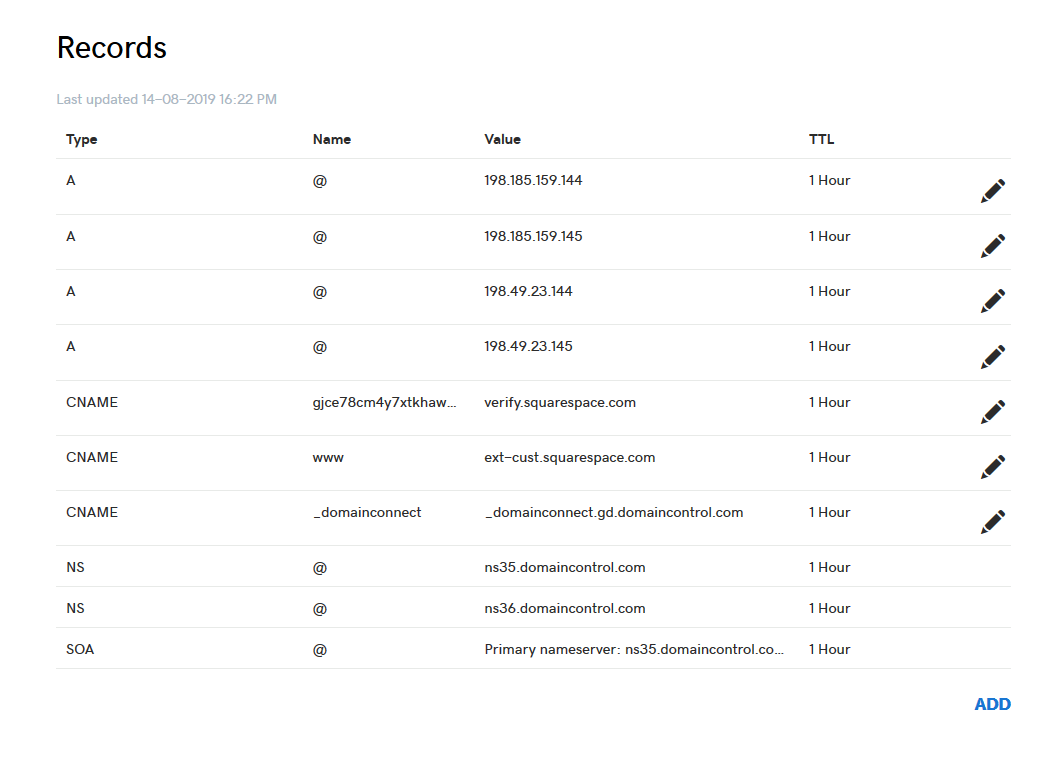The height and width of the screenshot is (762, 1061).
Task: Click the Last updated timestamp text
Action: (166, 99)
